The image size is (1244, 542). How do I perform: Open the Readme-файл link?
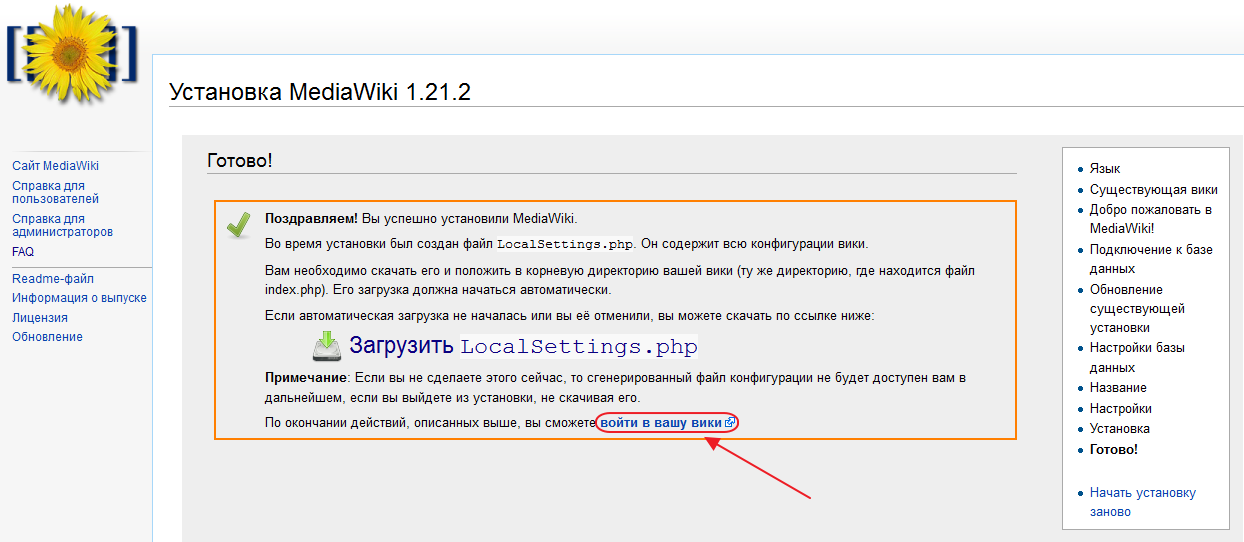coord(53,279)
